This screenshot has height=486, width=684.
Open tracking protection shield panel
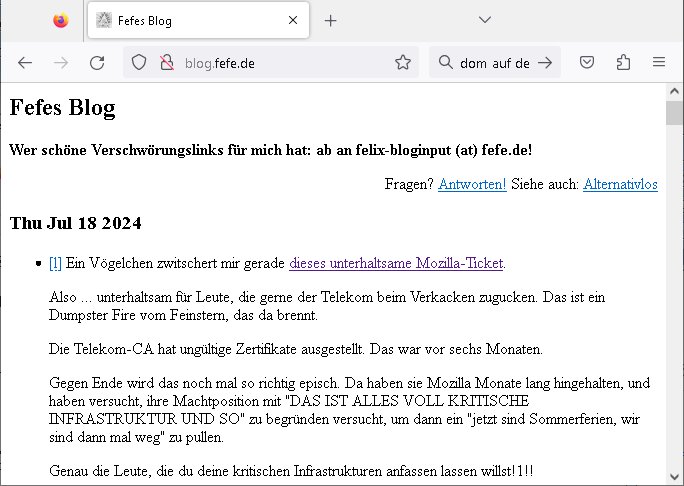(139, 63)
